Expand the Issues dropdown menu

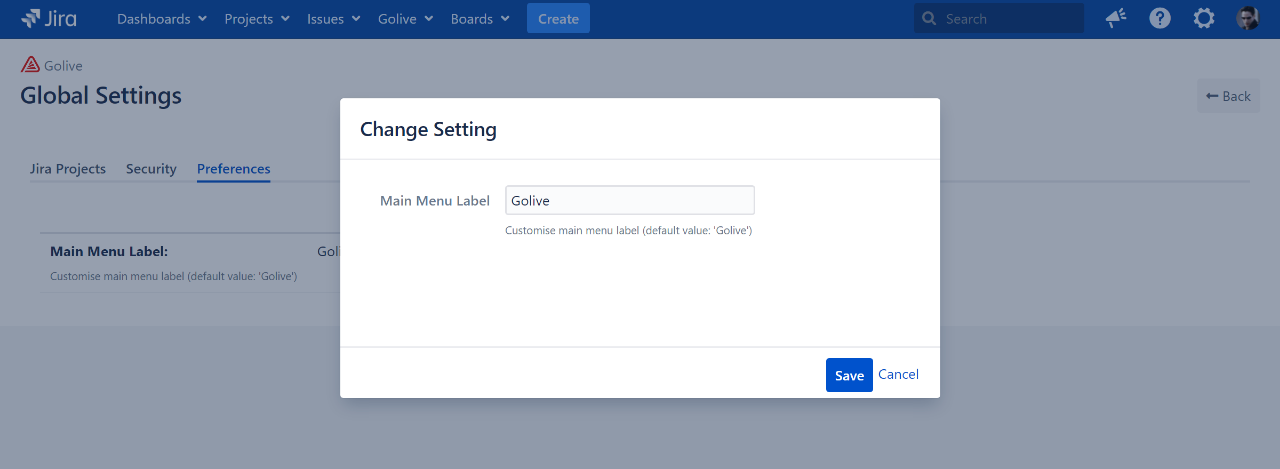[x=334, y=19]
